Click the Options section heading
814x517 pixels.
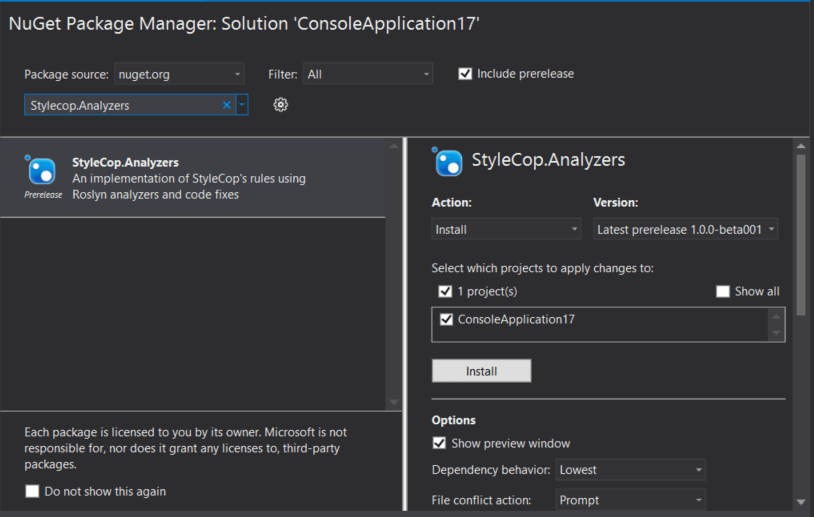click(453, 420)
